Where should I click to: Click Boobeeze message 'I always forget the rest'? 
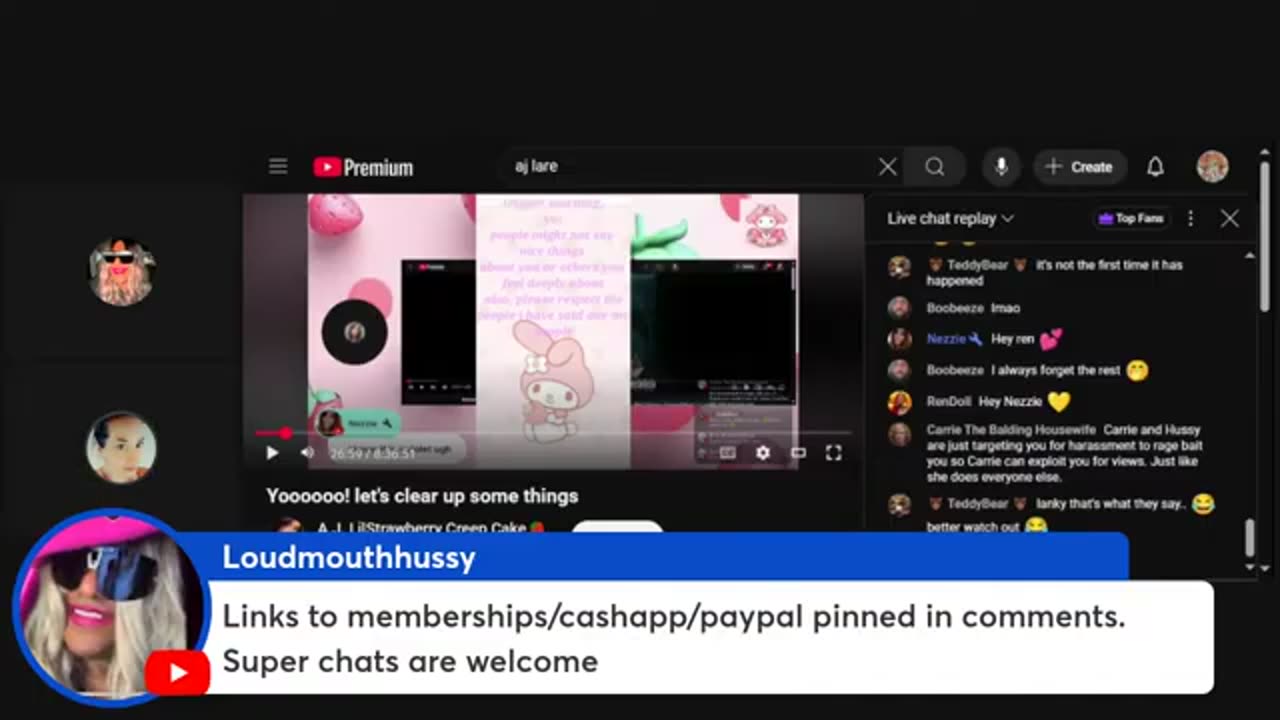(1055, 370)
